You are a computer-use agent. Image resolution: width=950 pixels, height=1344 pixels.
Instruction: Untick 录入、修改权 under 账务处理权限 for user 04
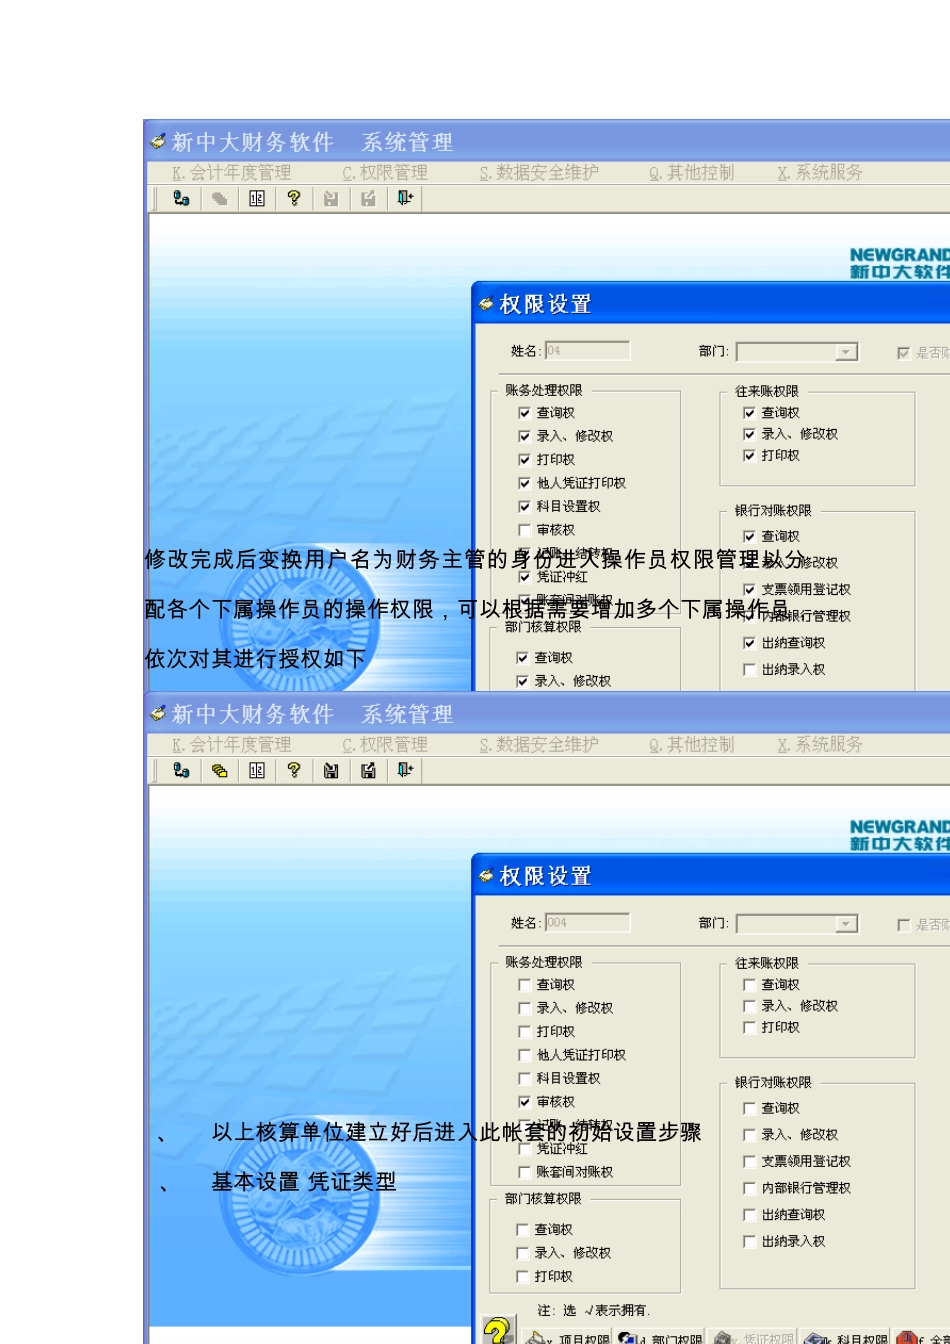click(524, 436)
